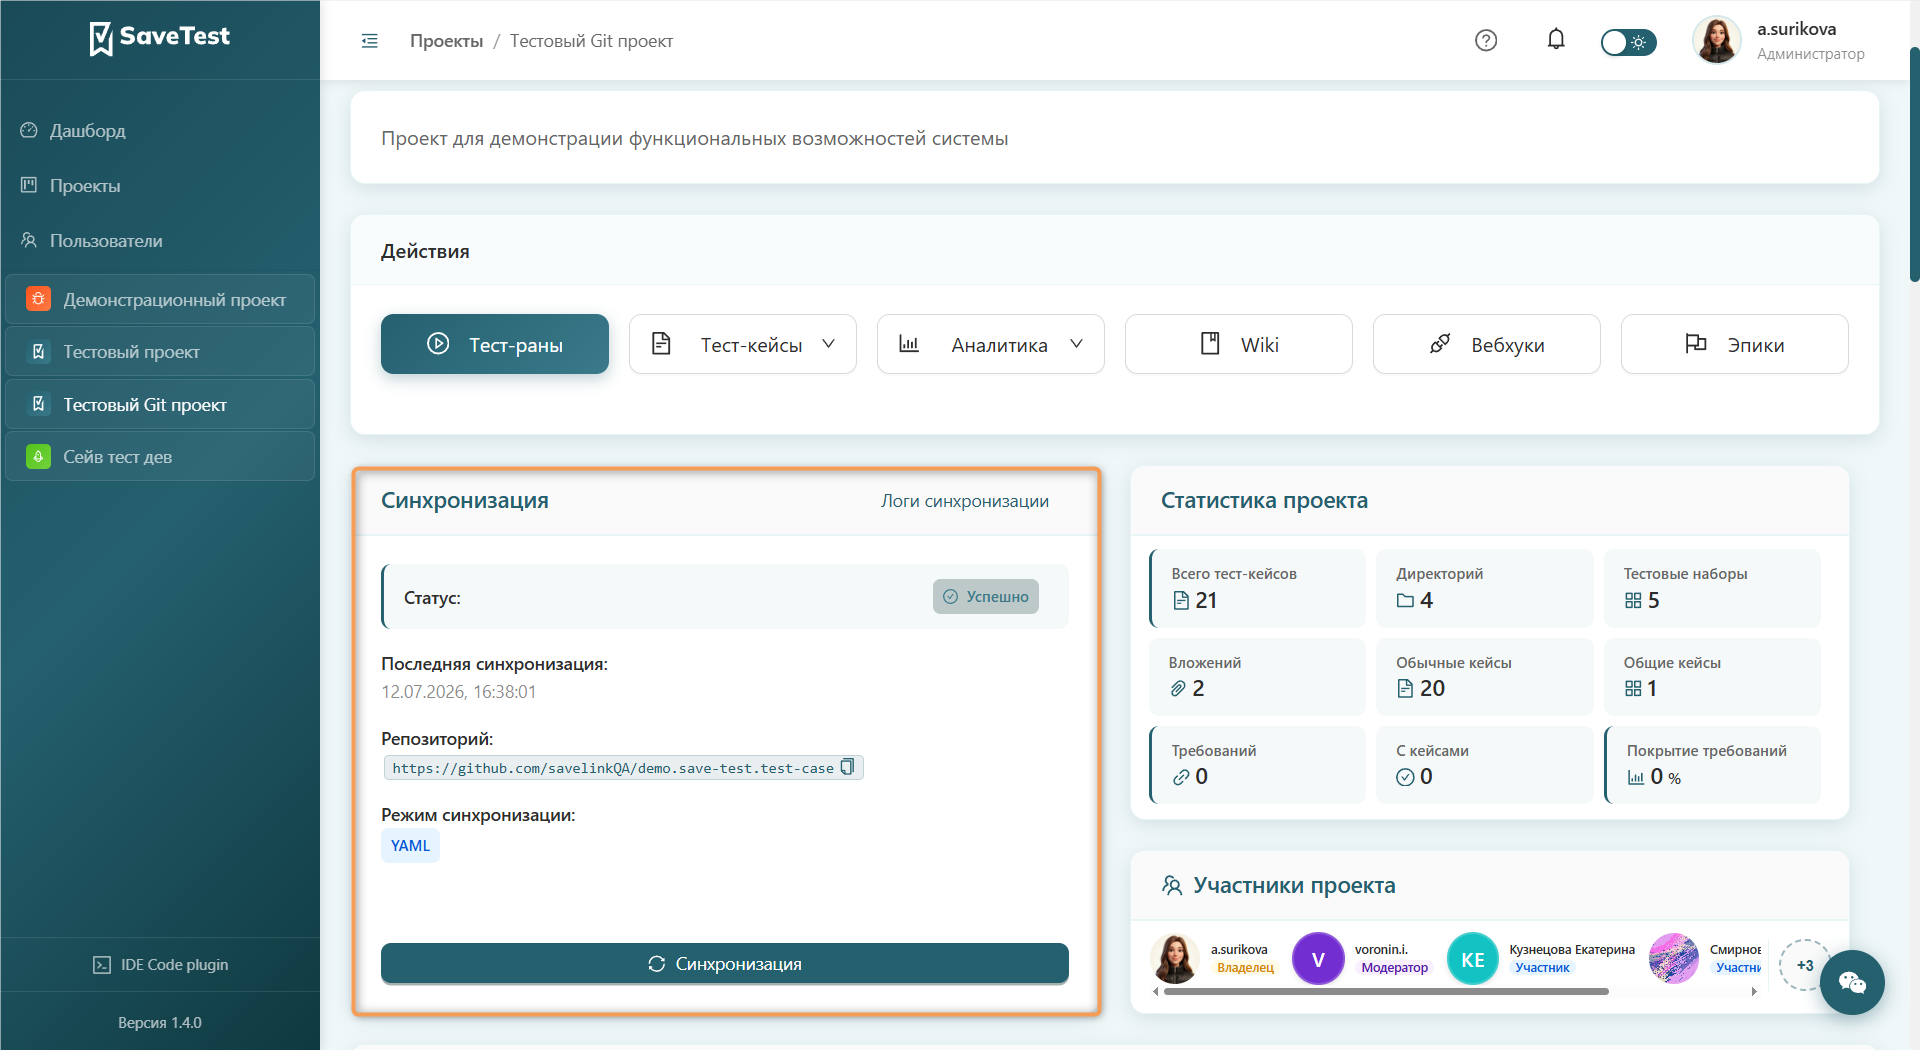This screenshot has height=1050, width=1920.
Task: Click the SaveTest logo
Action: click(160, 38)
